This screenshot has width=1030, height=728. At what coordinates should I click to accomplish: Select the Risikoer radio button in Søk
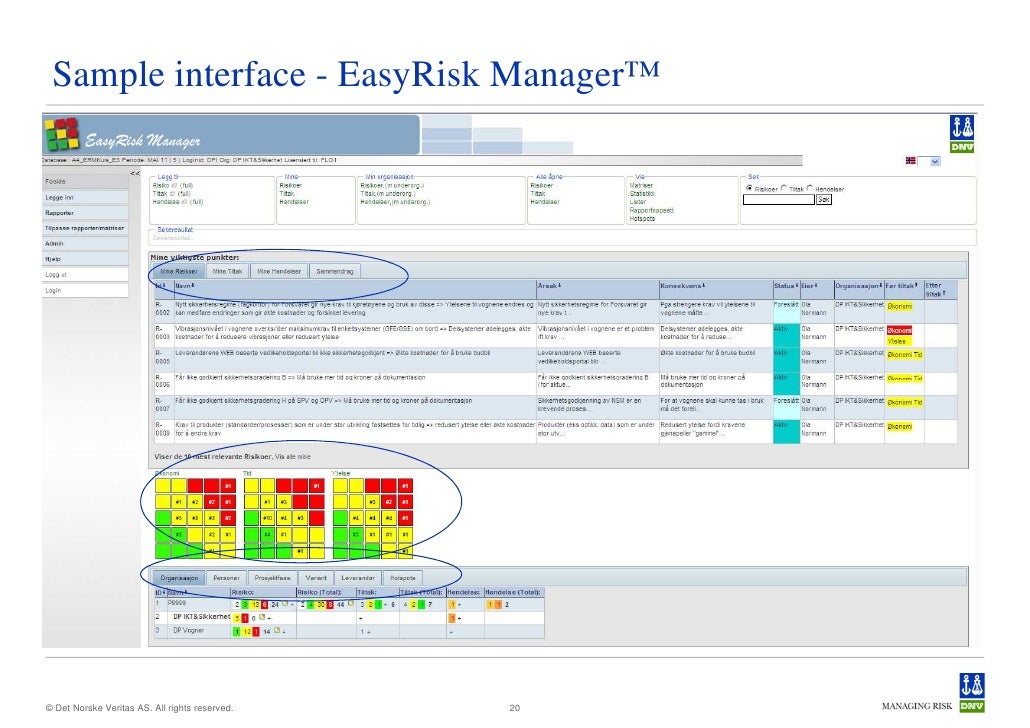pyautogui.click(x=749, y=188)
